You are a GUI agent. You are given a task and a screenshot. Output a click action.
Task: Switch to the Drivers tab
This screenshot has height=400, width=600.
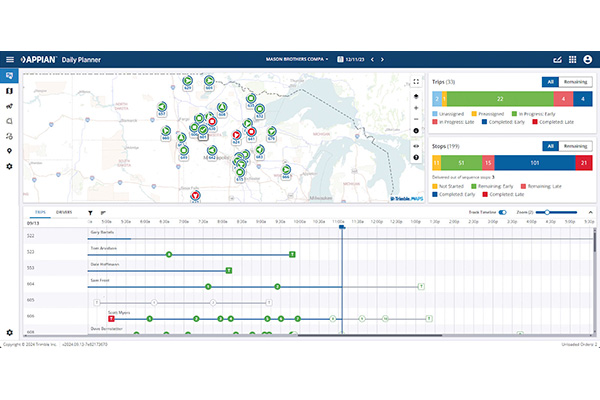64,212
